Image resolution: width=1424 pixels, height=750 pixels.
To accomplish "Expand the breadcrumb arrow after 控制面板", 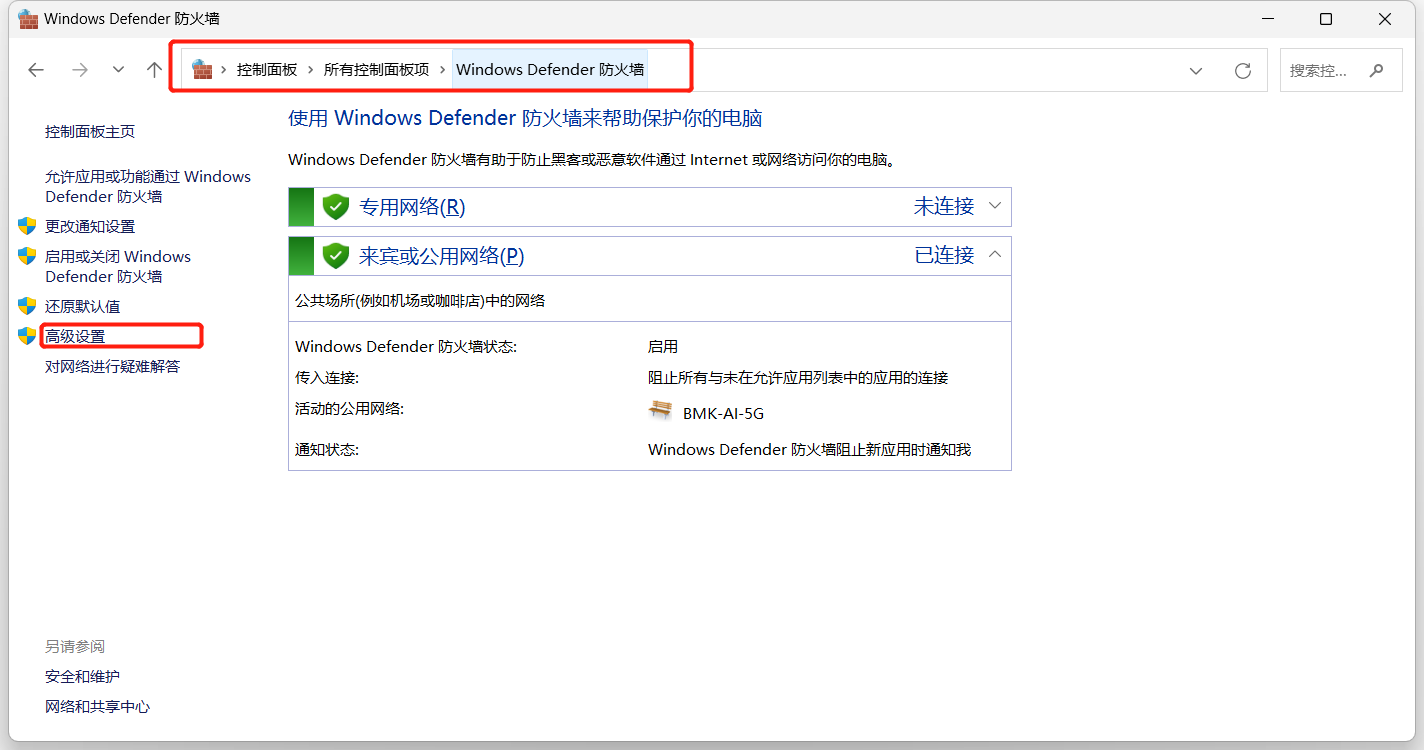I will coord(311,69).
